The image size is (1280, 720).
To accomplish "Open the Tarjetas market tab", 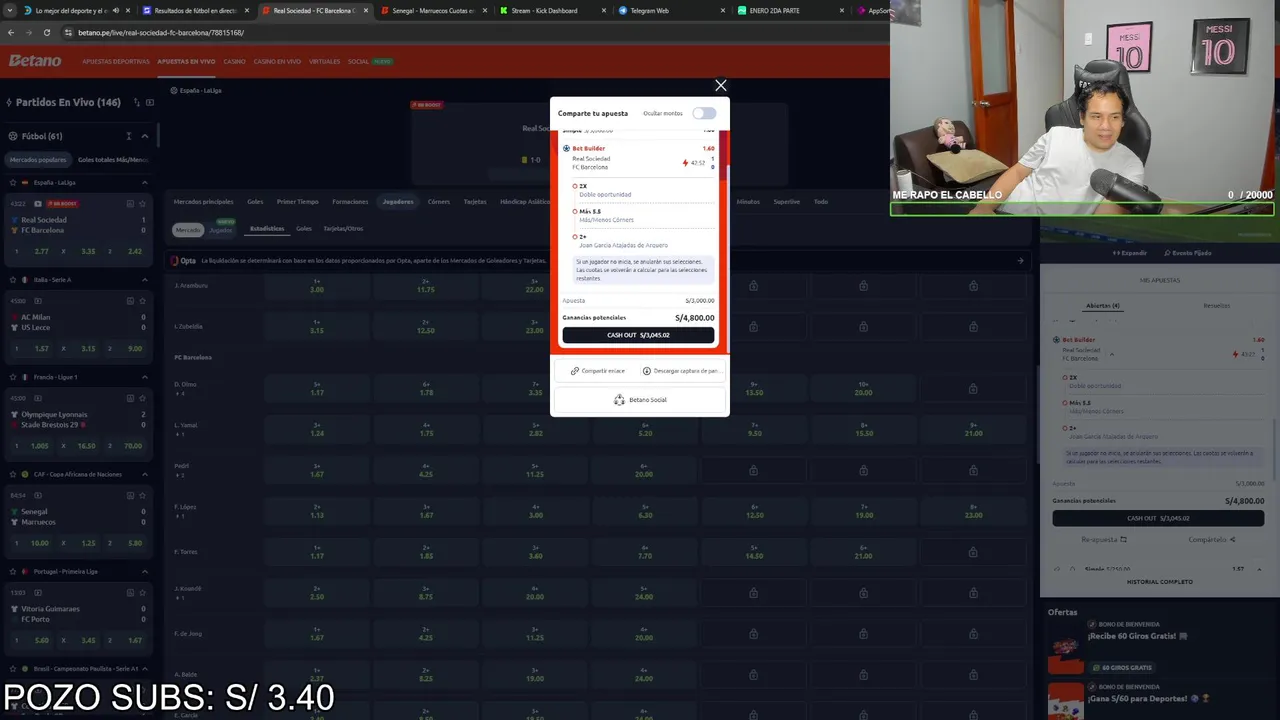I will click(475, 201).
